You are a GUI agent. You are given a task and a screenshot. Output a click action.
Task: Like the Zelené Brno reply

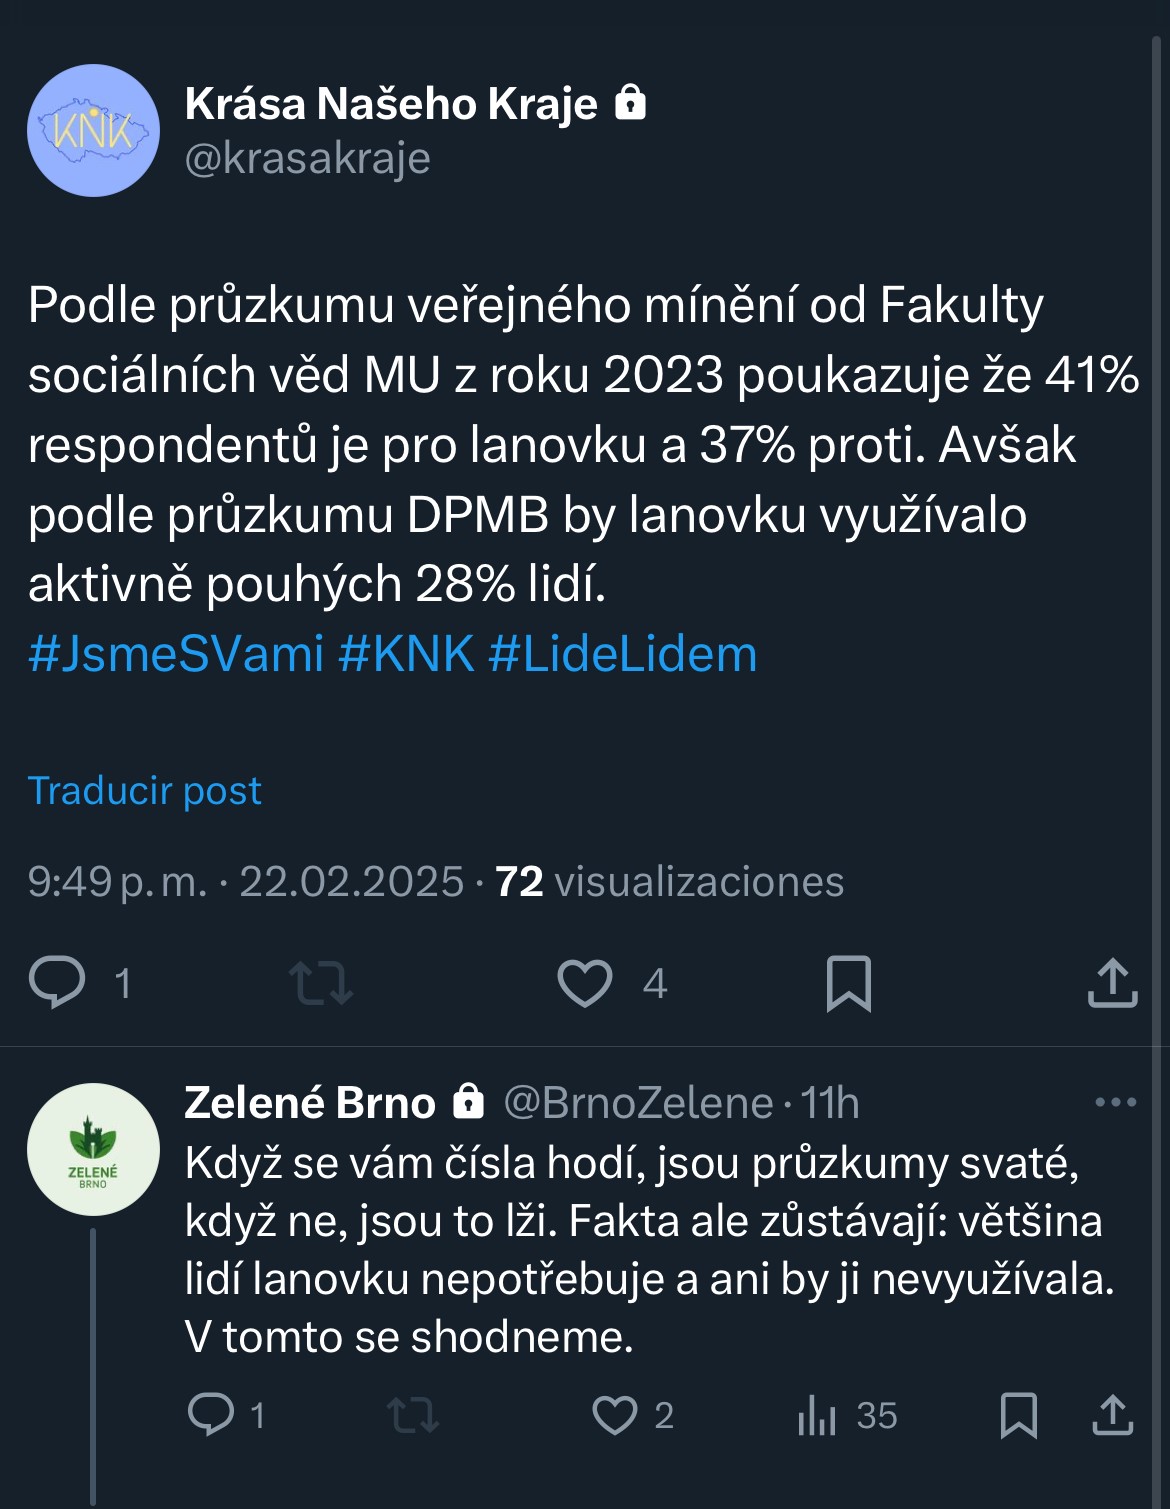coord(615,1415)
